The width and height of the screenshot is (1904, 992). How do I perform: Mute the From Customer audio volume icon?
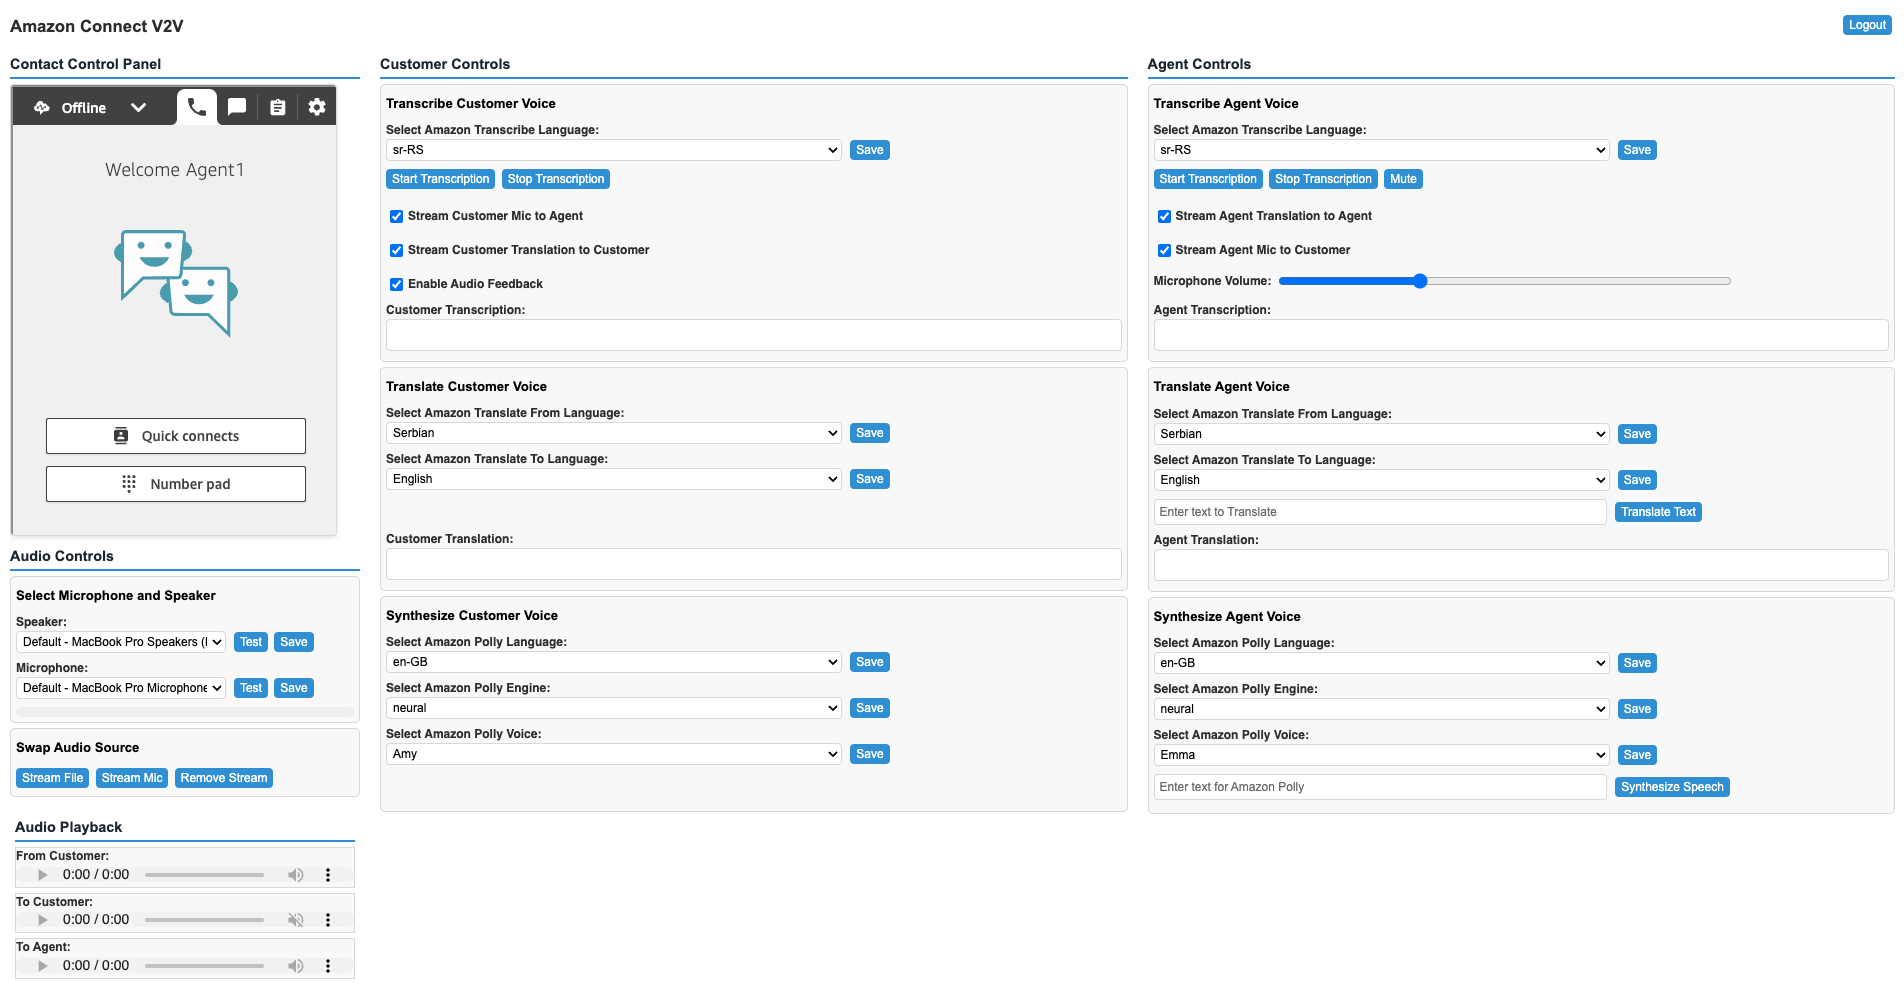(296, 875)
